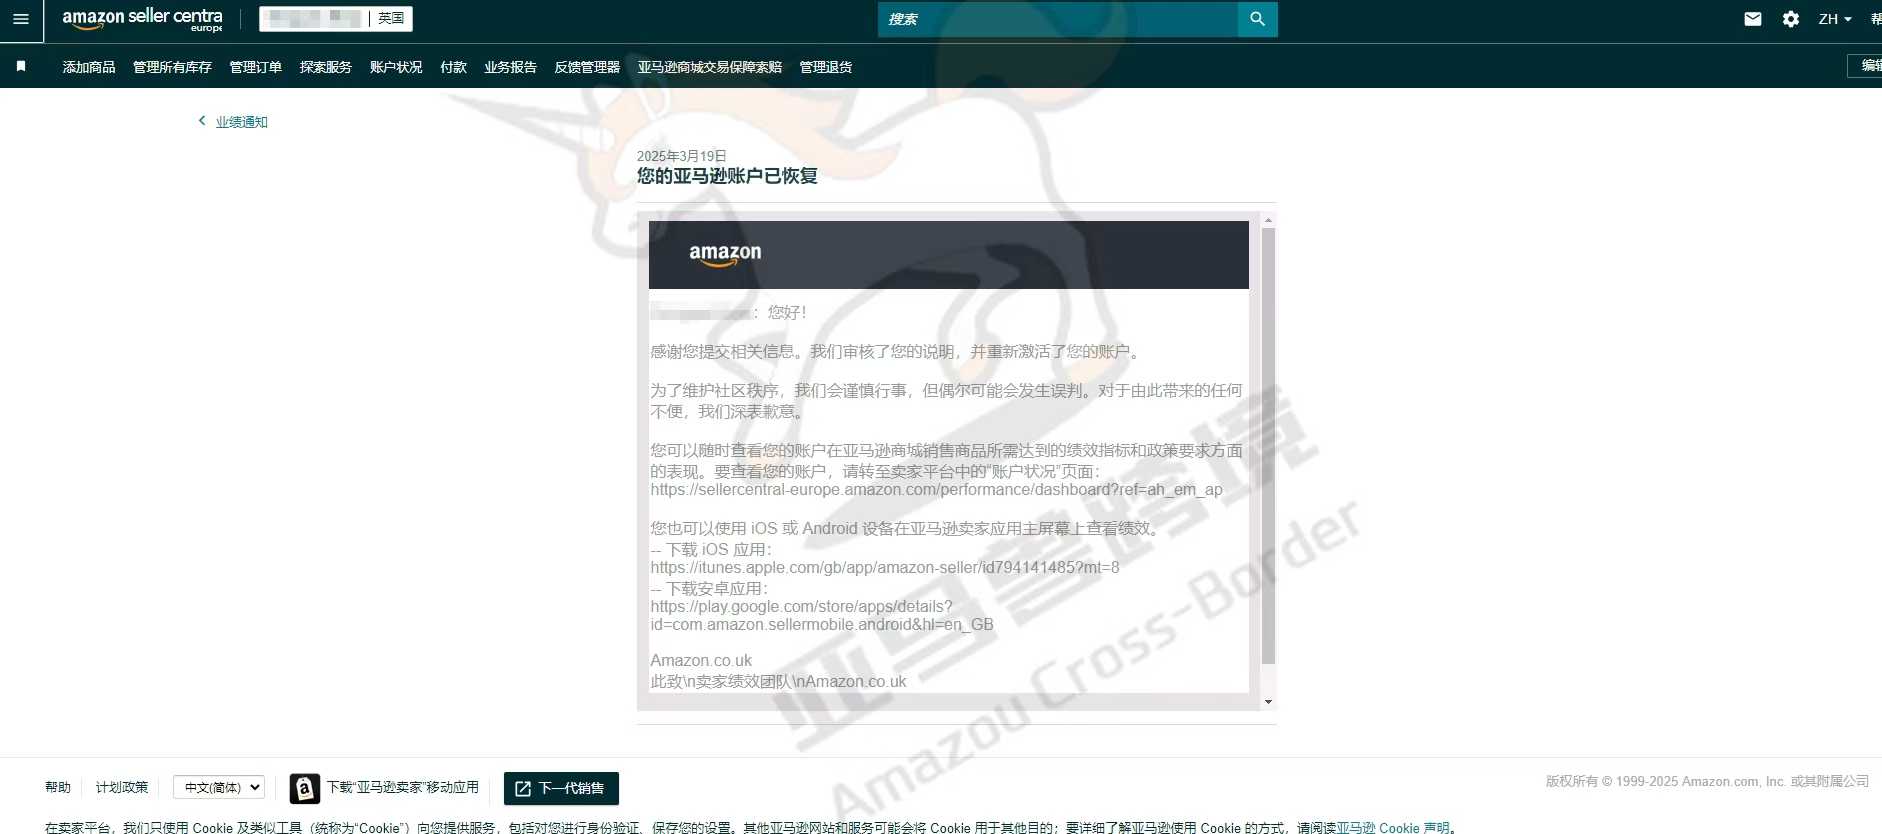Click the 下一代销售 button
Screen dimensions: 1882x834
pyautogui.click(x=561, y=788)
